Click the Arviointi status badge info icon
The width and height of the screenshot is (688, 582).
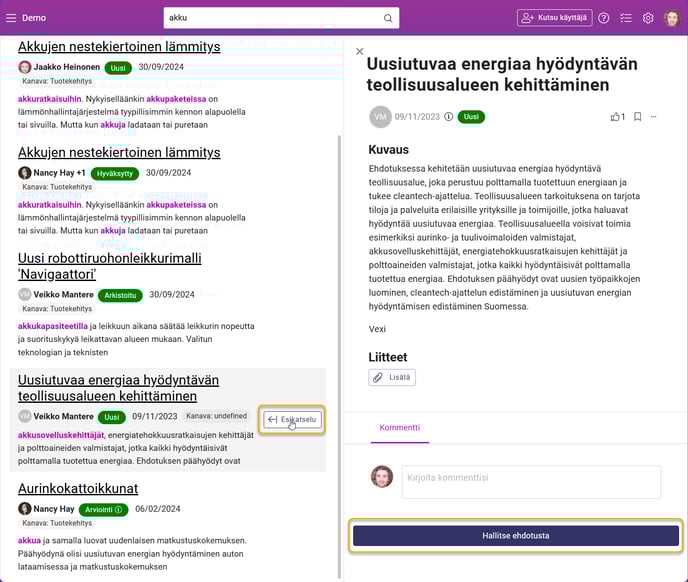(x=118, y=510)
